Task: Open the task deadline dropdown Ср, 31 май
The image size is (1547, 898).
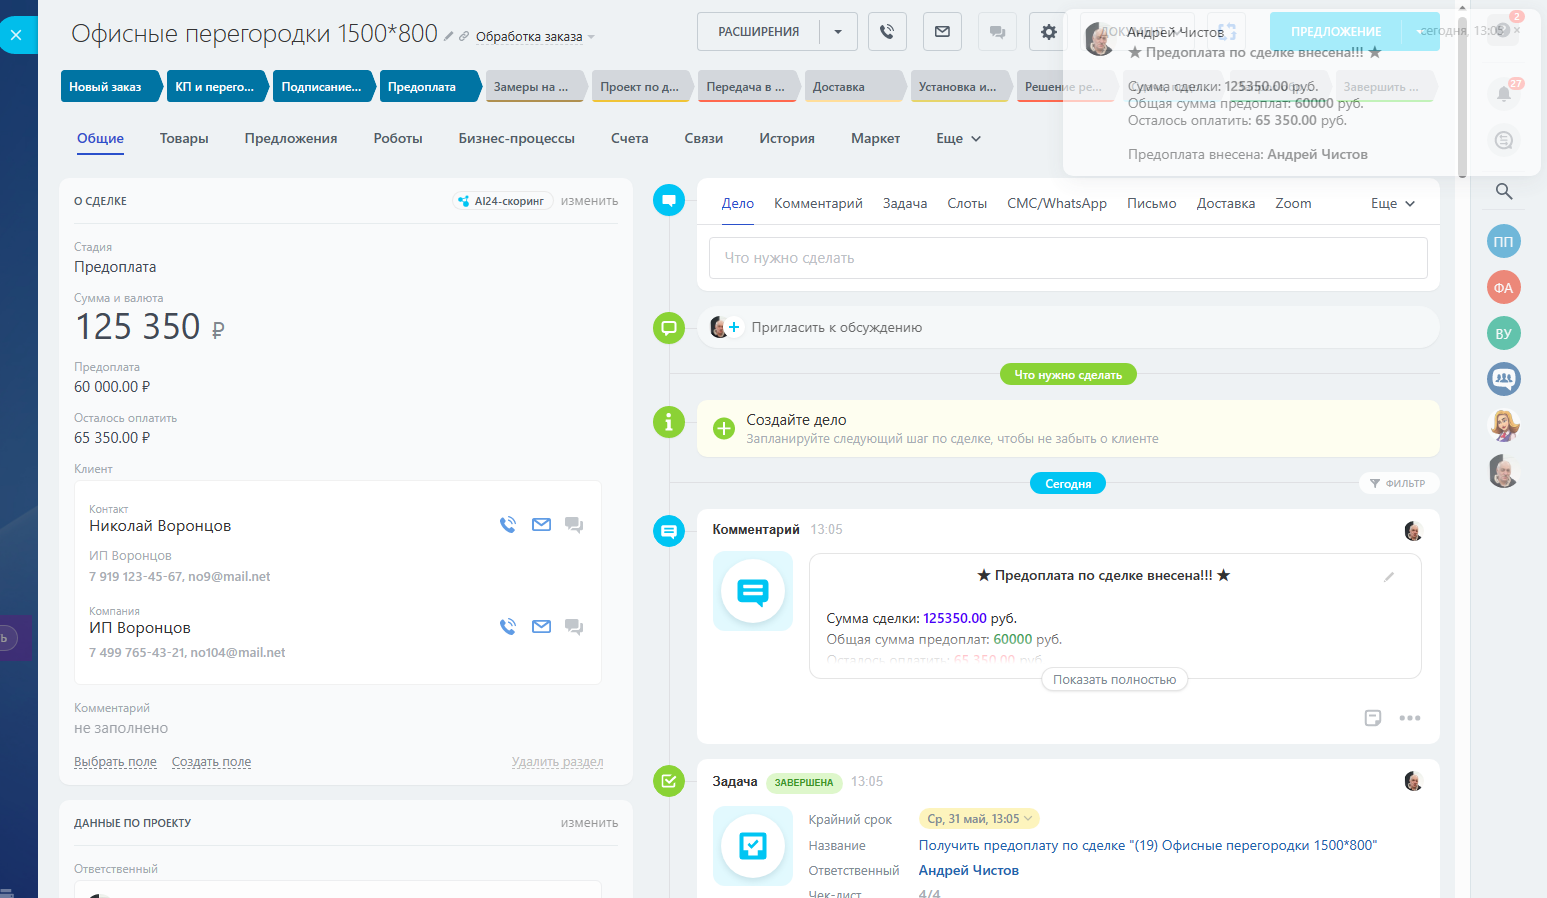Action: [x=979, y=819]
